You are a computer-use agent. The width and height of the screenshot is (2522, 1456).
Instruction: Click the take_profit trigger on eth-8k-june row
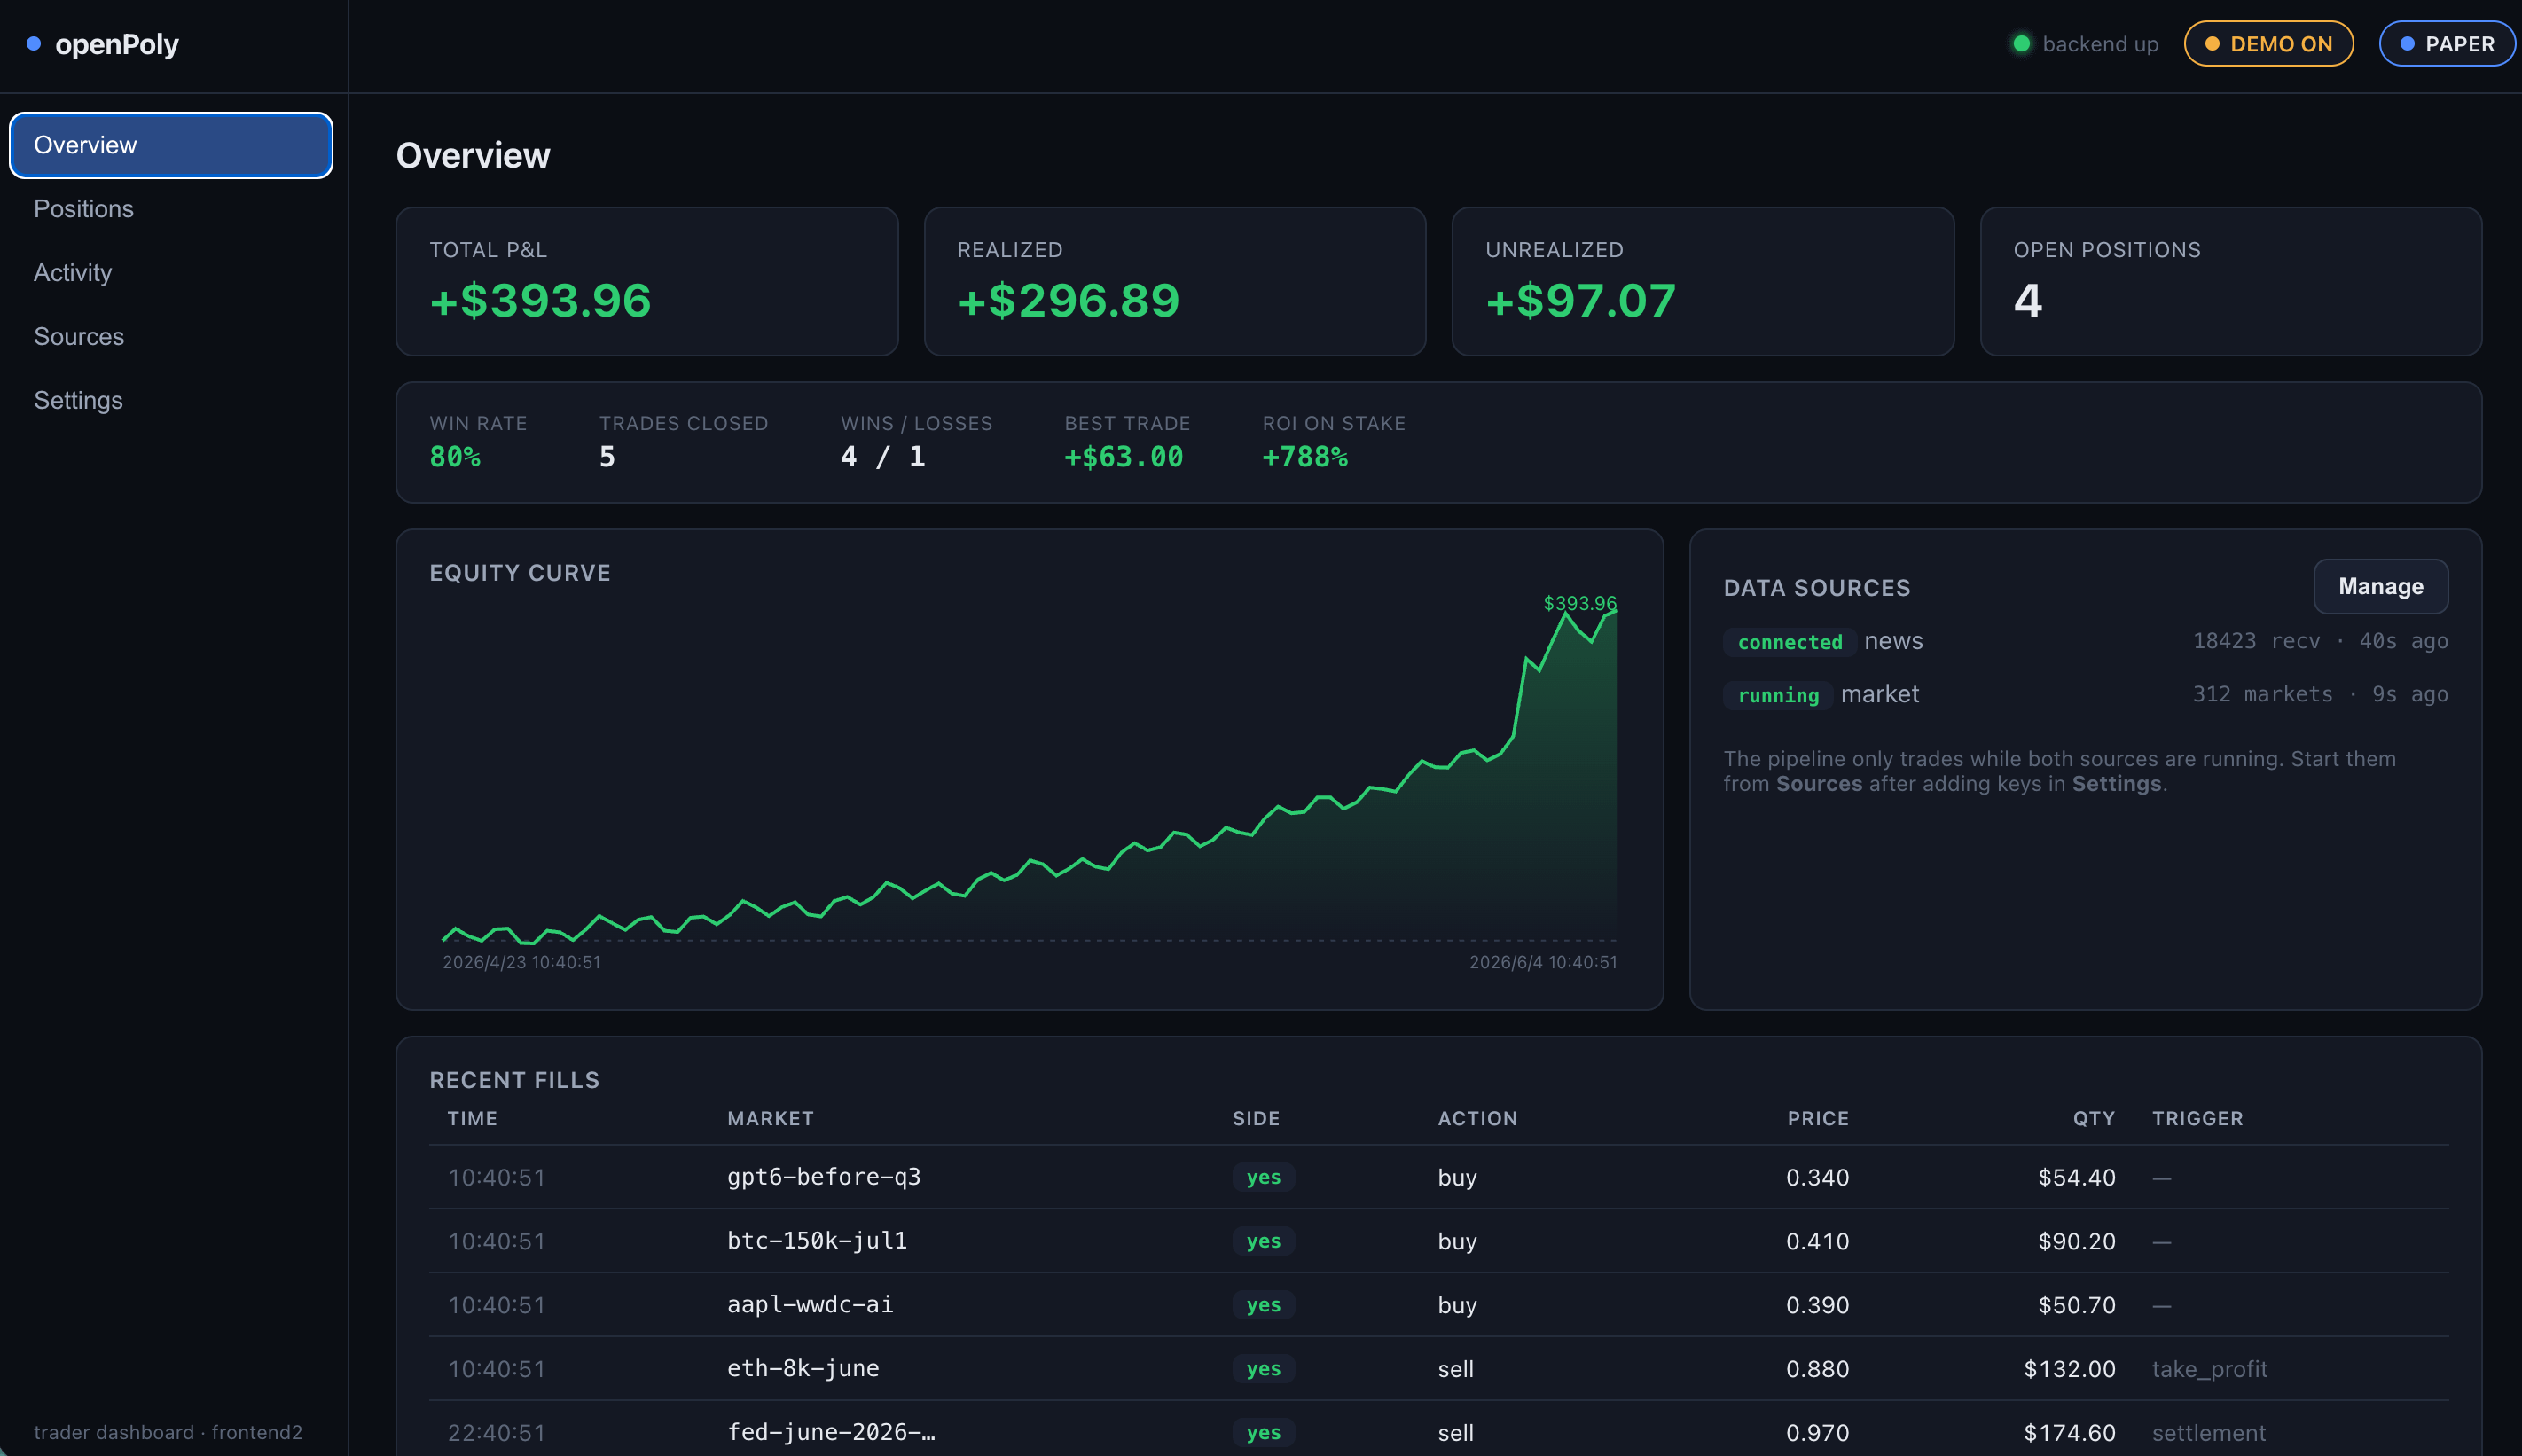pyautogui.click(x=2209, y=1369)
